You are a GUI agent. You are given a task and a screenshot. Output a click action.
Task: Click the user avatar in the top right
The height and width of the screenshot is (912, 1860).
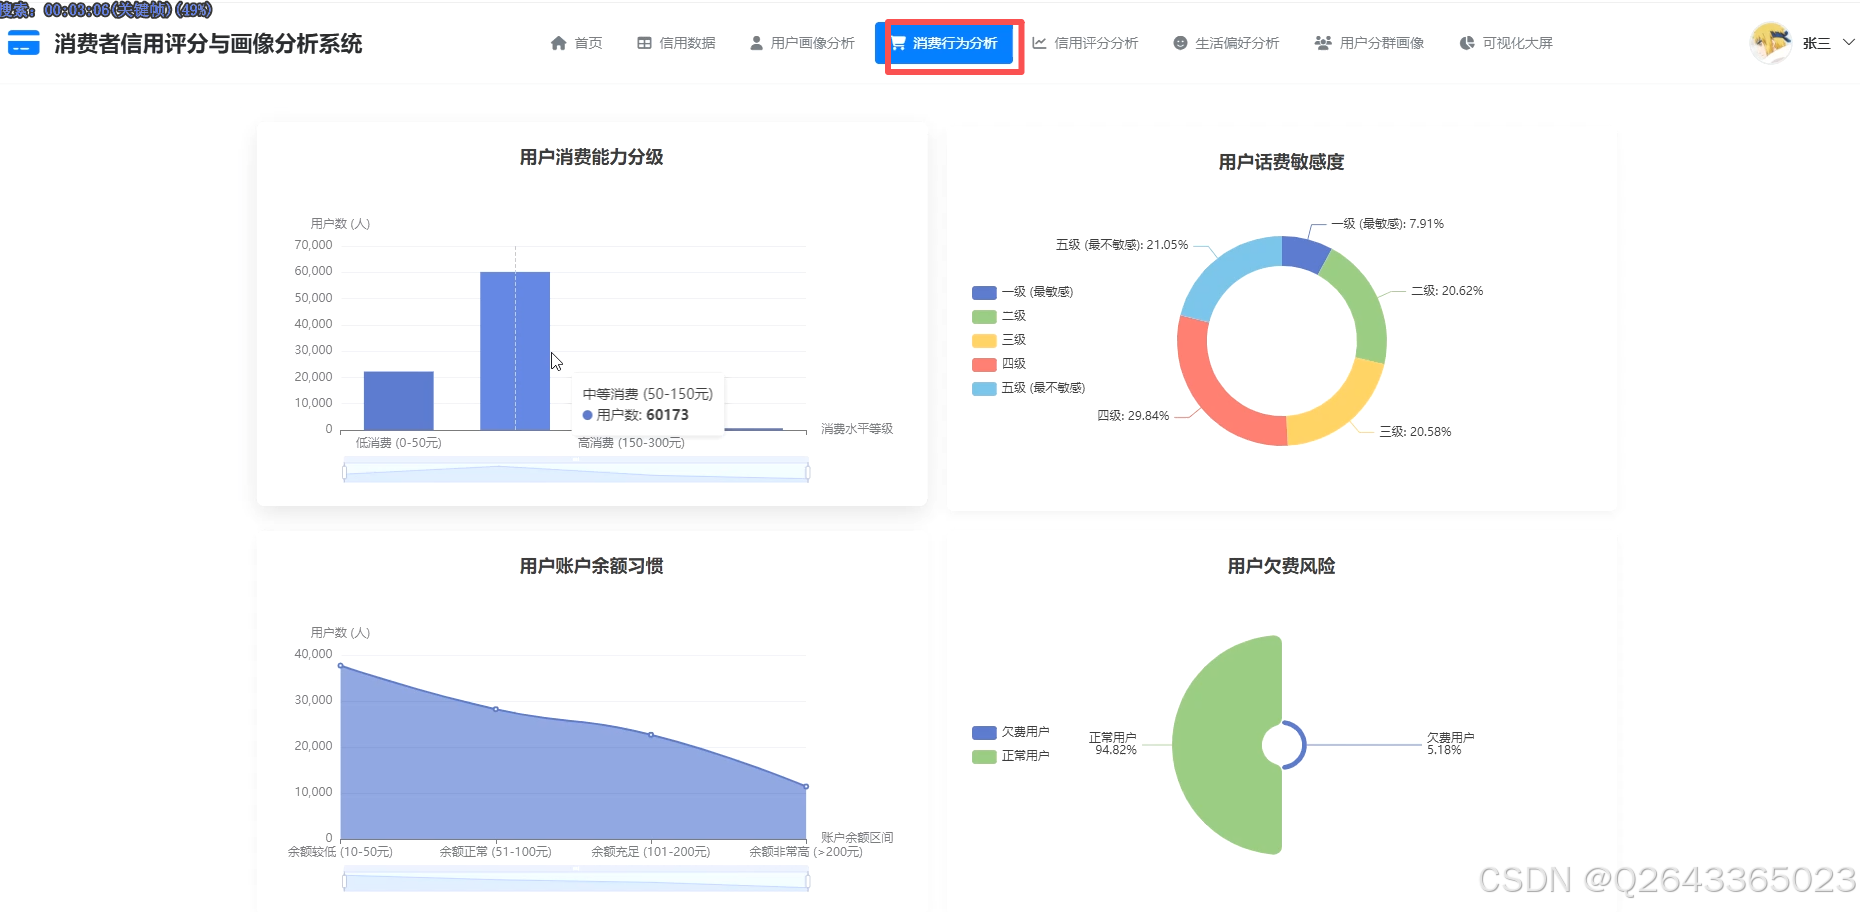(x=1769, y=43)
